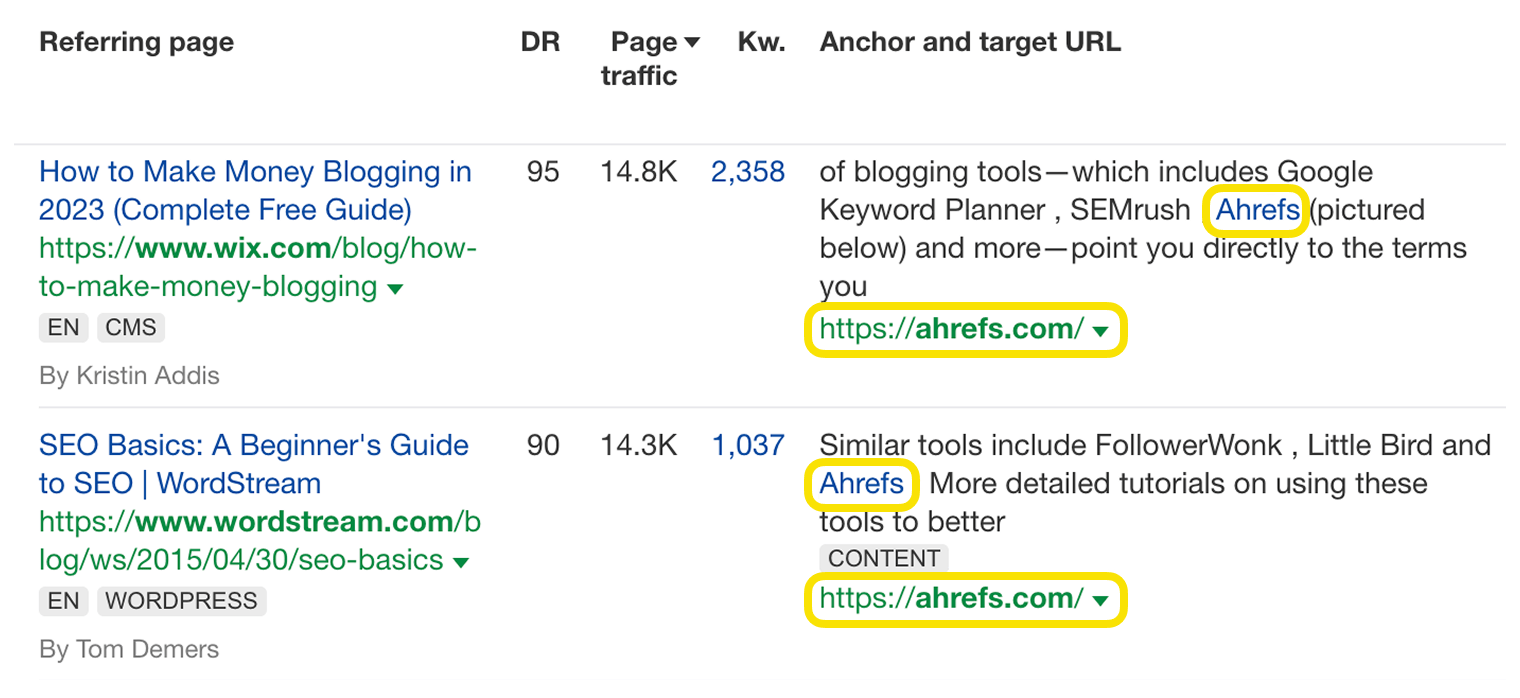This screenshot has height=698, width=1520.
Task: Click the author name Kristin Addis
Action: tap(128, 375)
